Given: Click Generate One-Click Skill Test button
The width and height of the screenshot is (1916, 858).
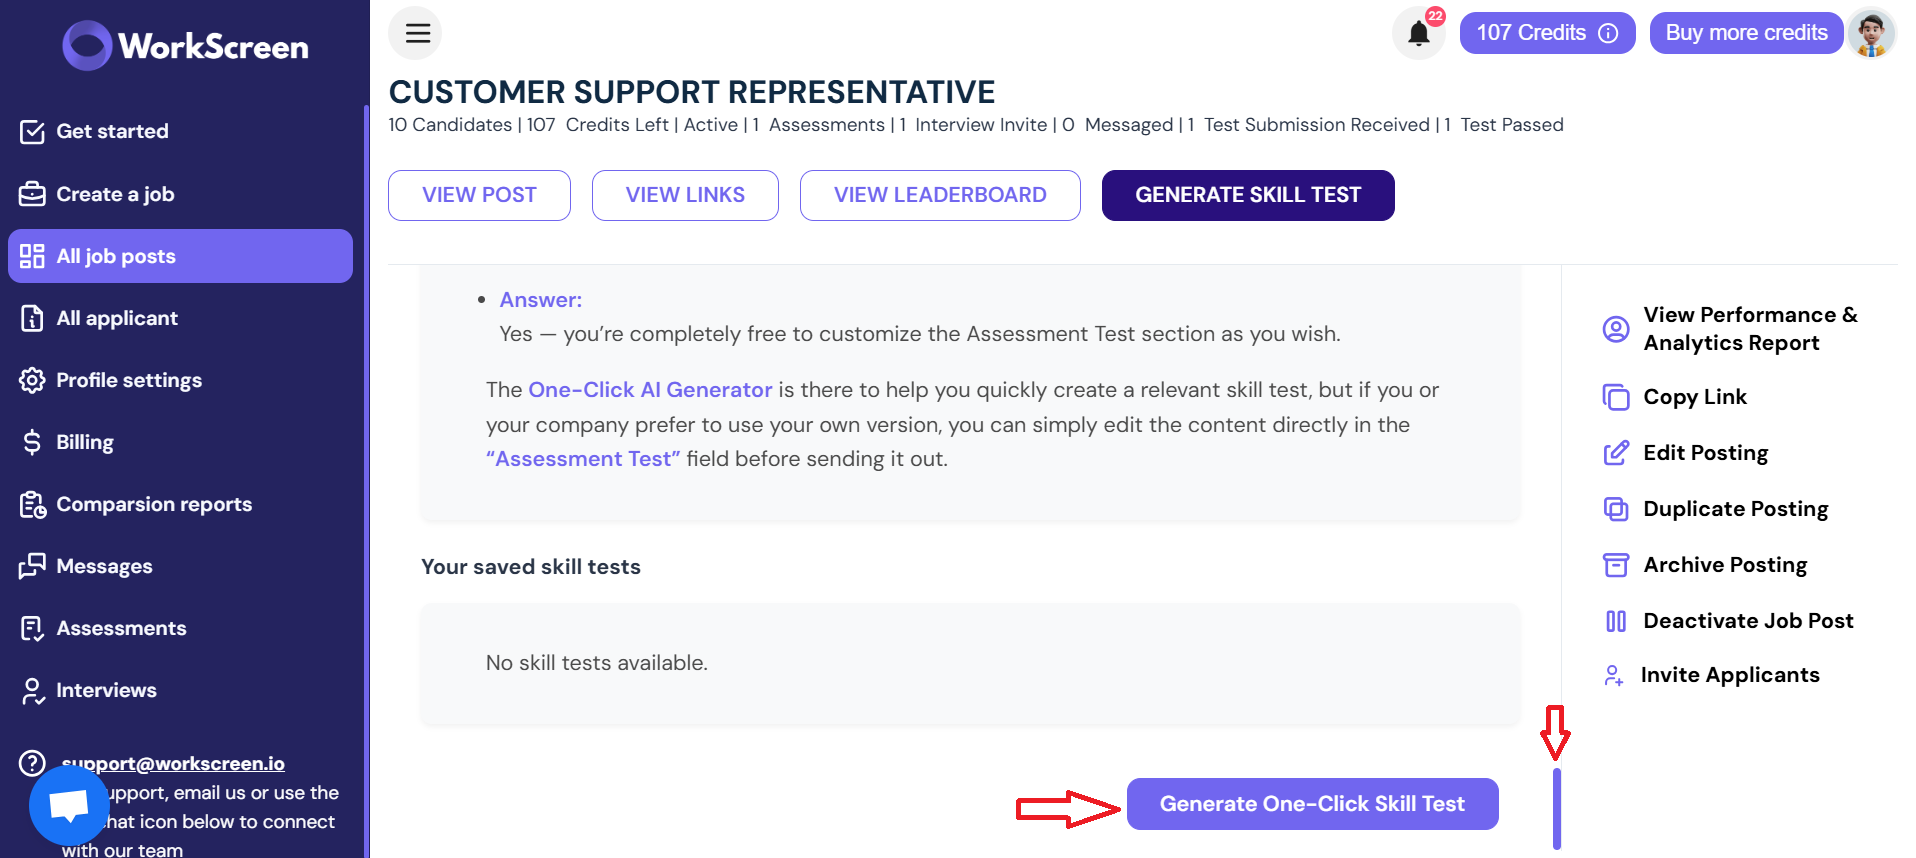Looking at the screenshot, I should 1312,804.
